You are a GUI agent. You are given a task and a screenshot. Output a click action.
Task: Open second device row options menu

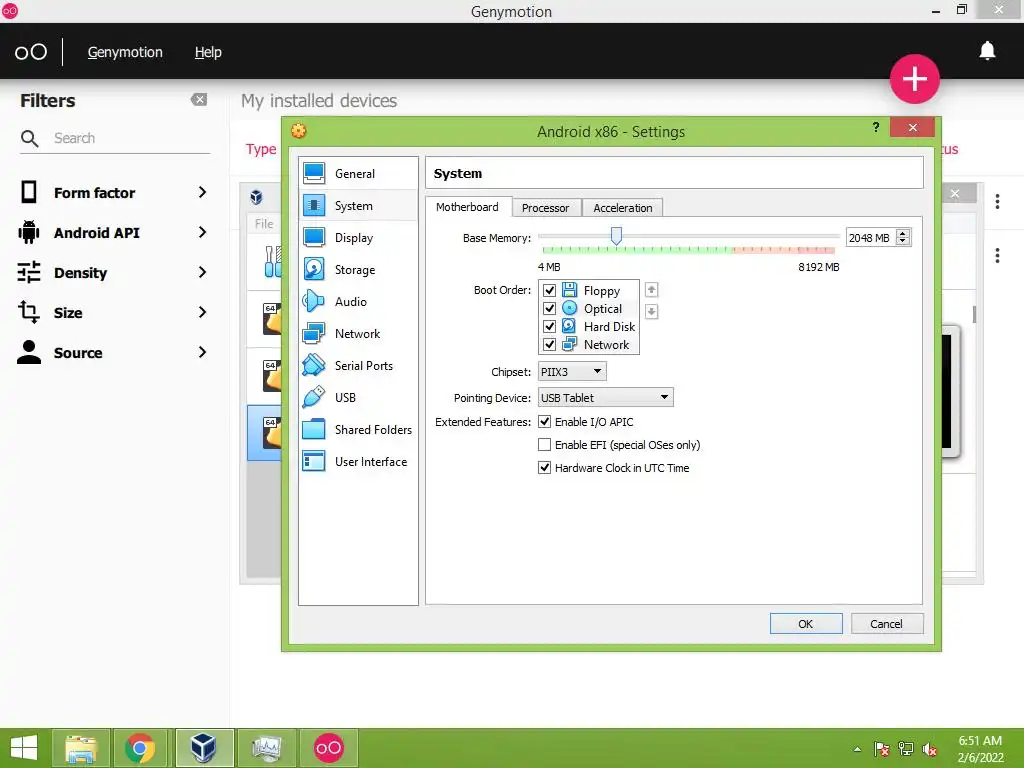(x=997, y=255)
